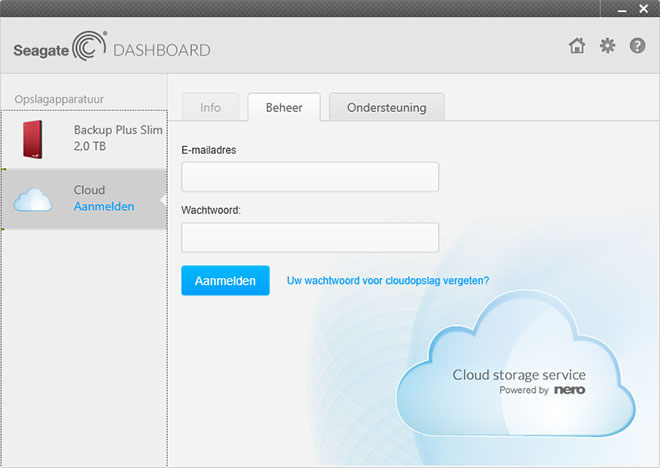Viewport: 660px width, 468px height.
Task: Go to the Dashboard home icon
Action: (x=576, y=46)
